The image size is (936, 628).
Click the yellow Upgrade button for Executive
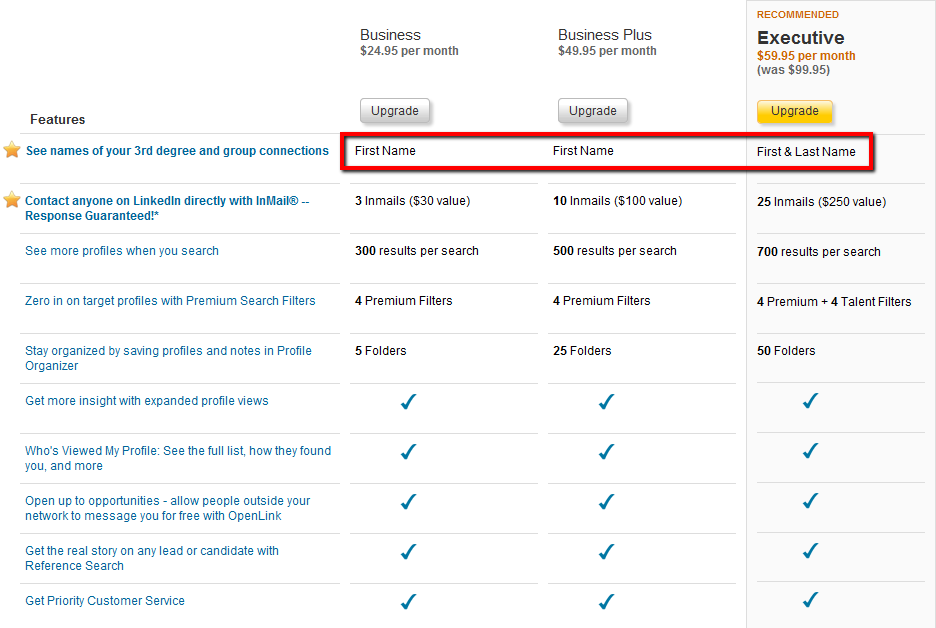coord(795,111)
